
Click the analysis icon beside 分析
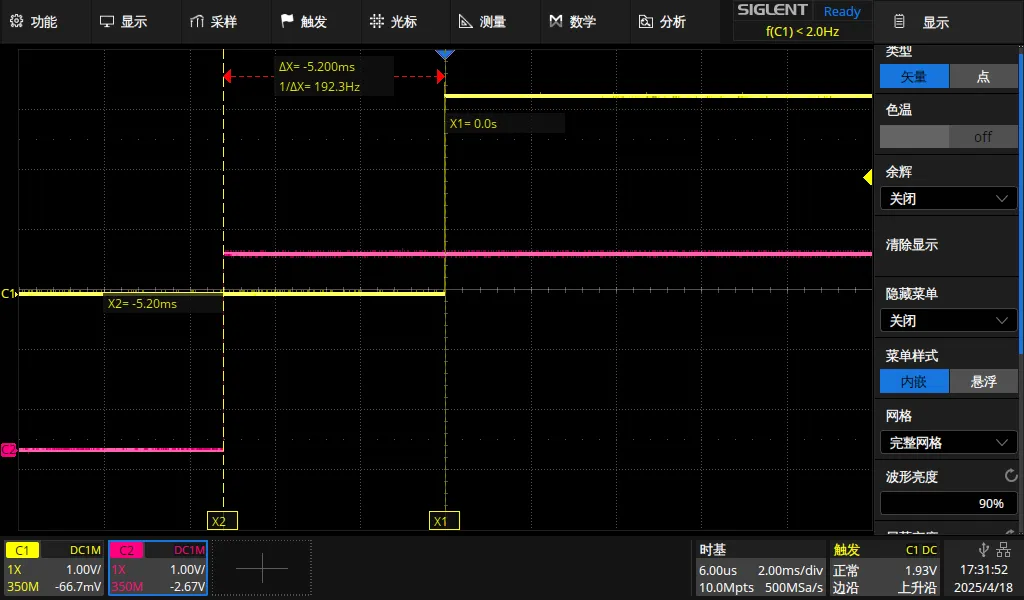[x=645, y=22]
